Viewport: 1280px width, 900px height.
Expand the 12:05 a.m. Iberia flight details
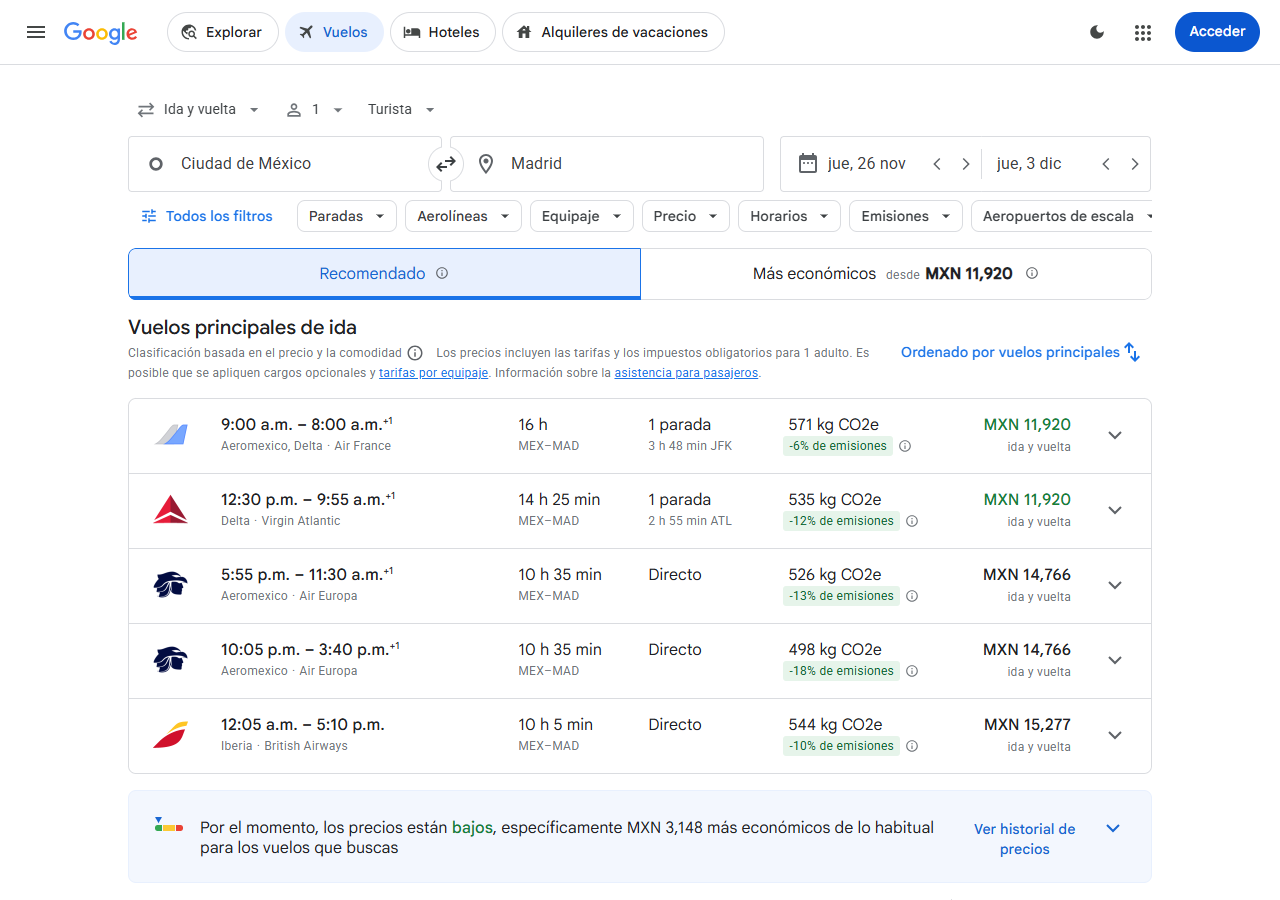coord(1115,735)
